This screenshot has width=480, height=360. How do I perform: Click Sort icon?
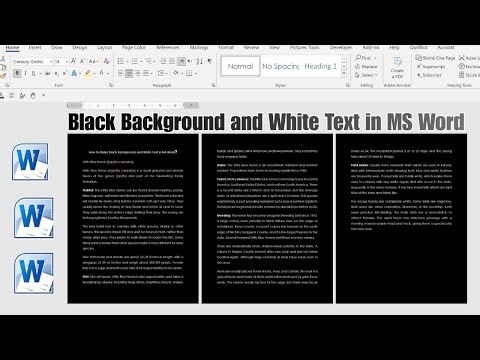[x=199, y=61]
